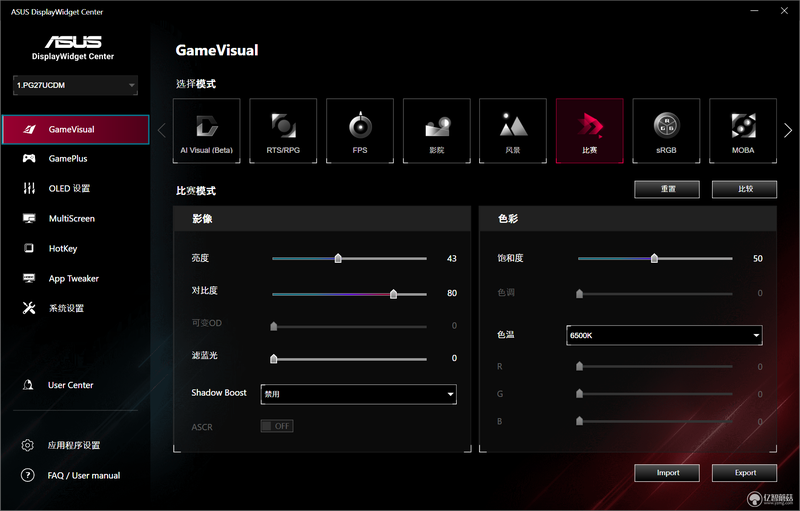
Task: Click the MultiScreen monitor icon
Action: pos(29,218)
